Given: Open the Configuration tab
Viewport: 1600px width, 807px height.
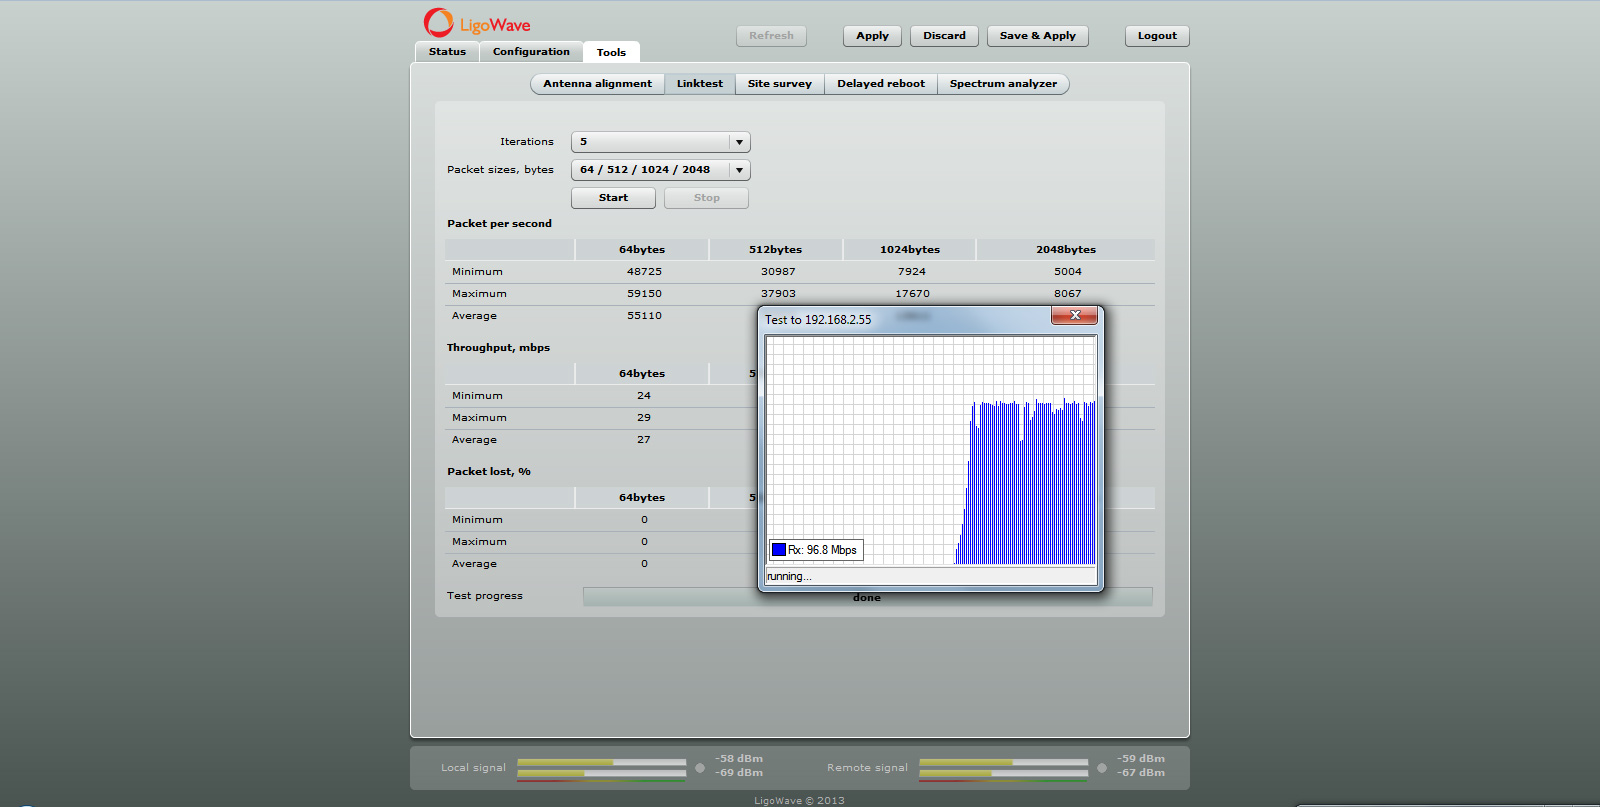Looking at the screenshot, I should [531, 52].
